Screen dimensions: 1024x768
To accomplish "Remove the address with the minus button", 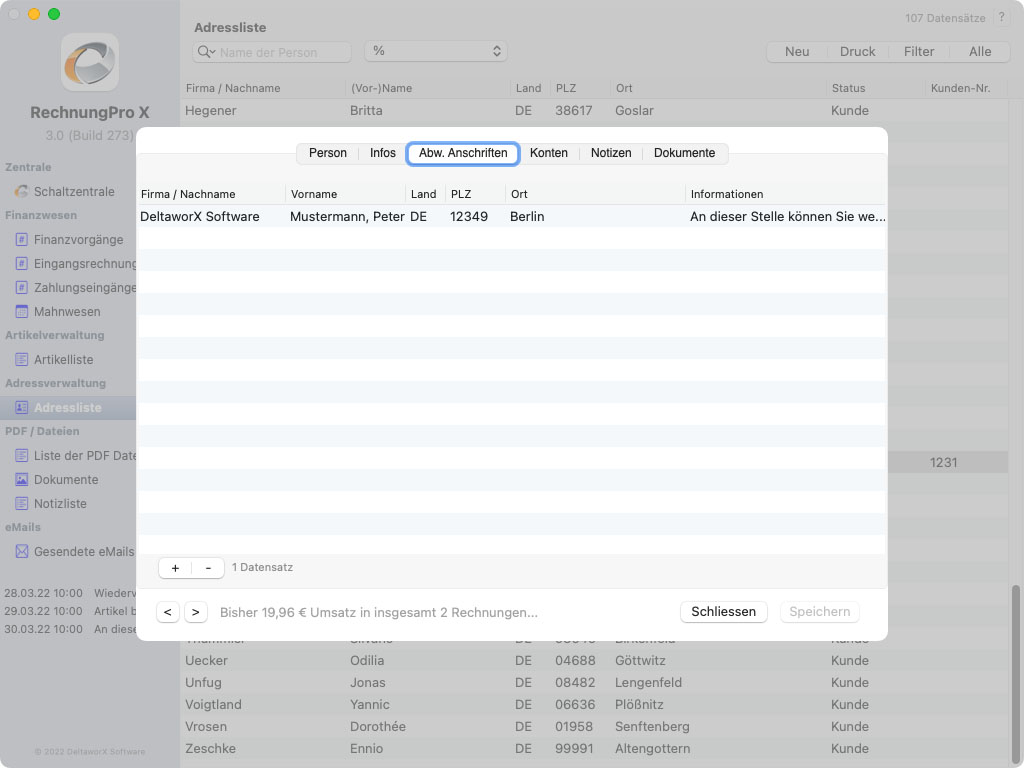I will tap(208, 568).
